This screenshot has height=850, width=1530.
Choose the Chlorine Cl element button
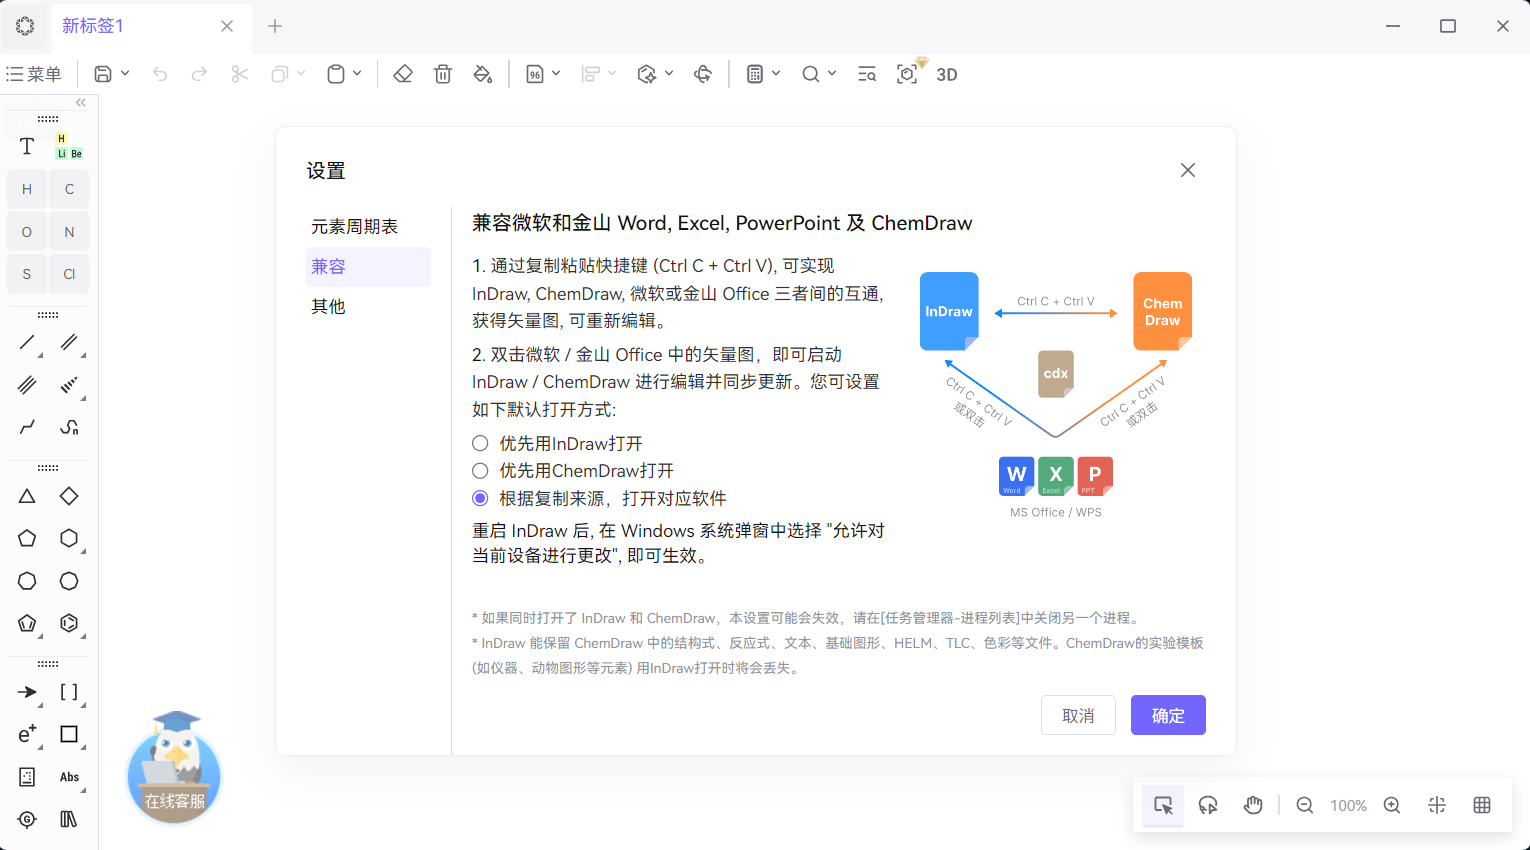tap(69, 274)
